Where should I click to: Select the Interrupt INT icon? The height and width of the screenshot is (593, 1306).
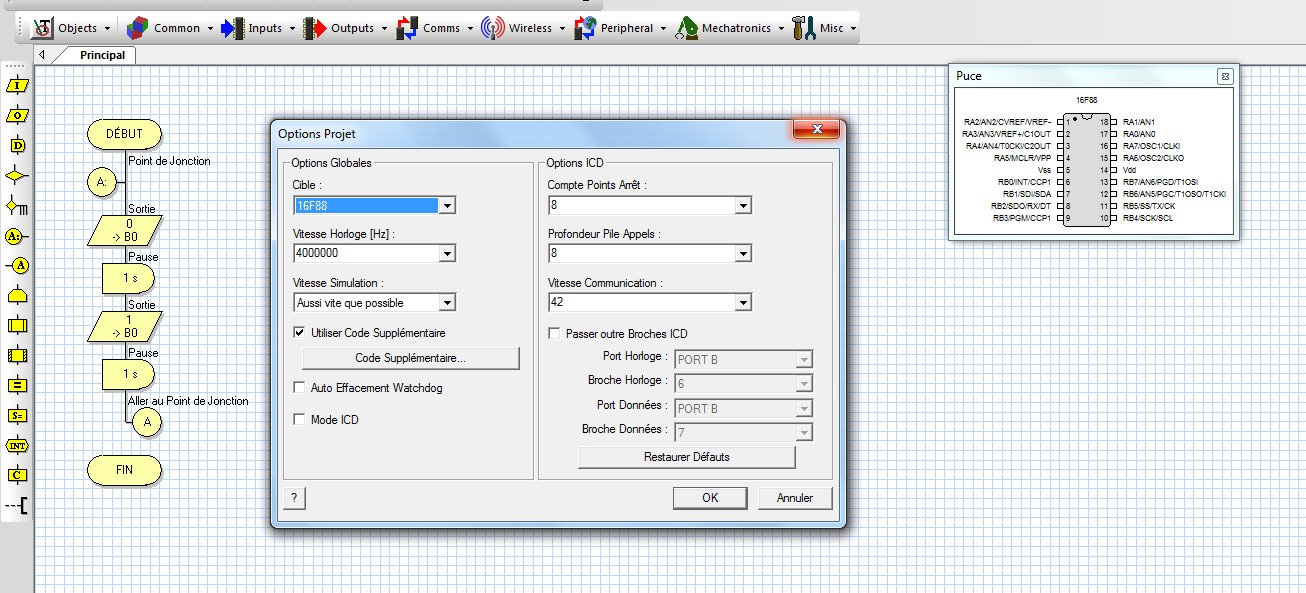[18, 445]
